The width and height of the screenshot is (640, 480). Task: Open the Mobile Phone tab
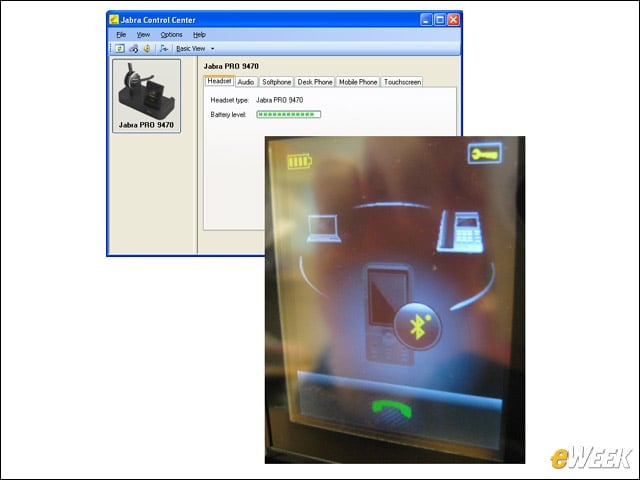(x=358, y=82)
